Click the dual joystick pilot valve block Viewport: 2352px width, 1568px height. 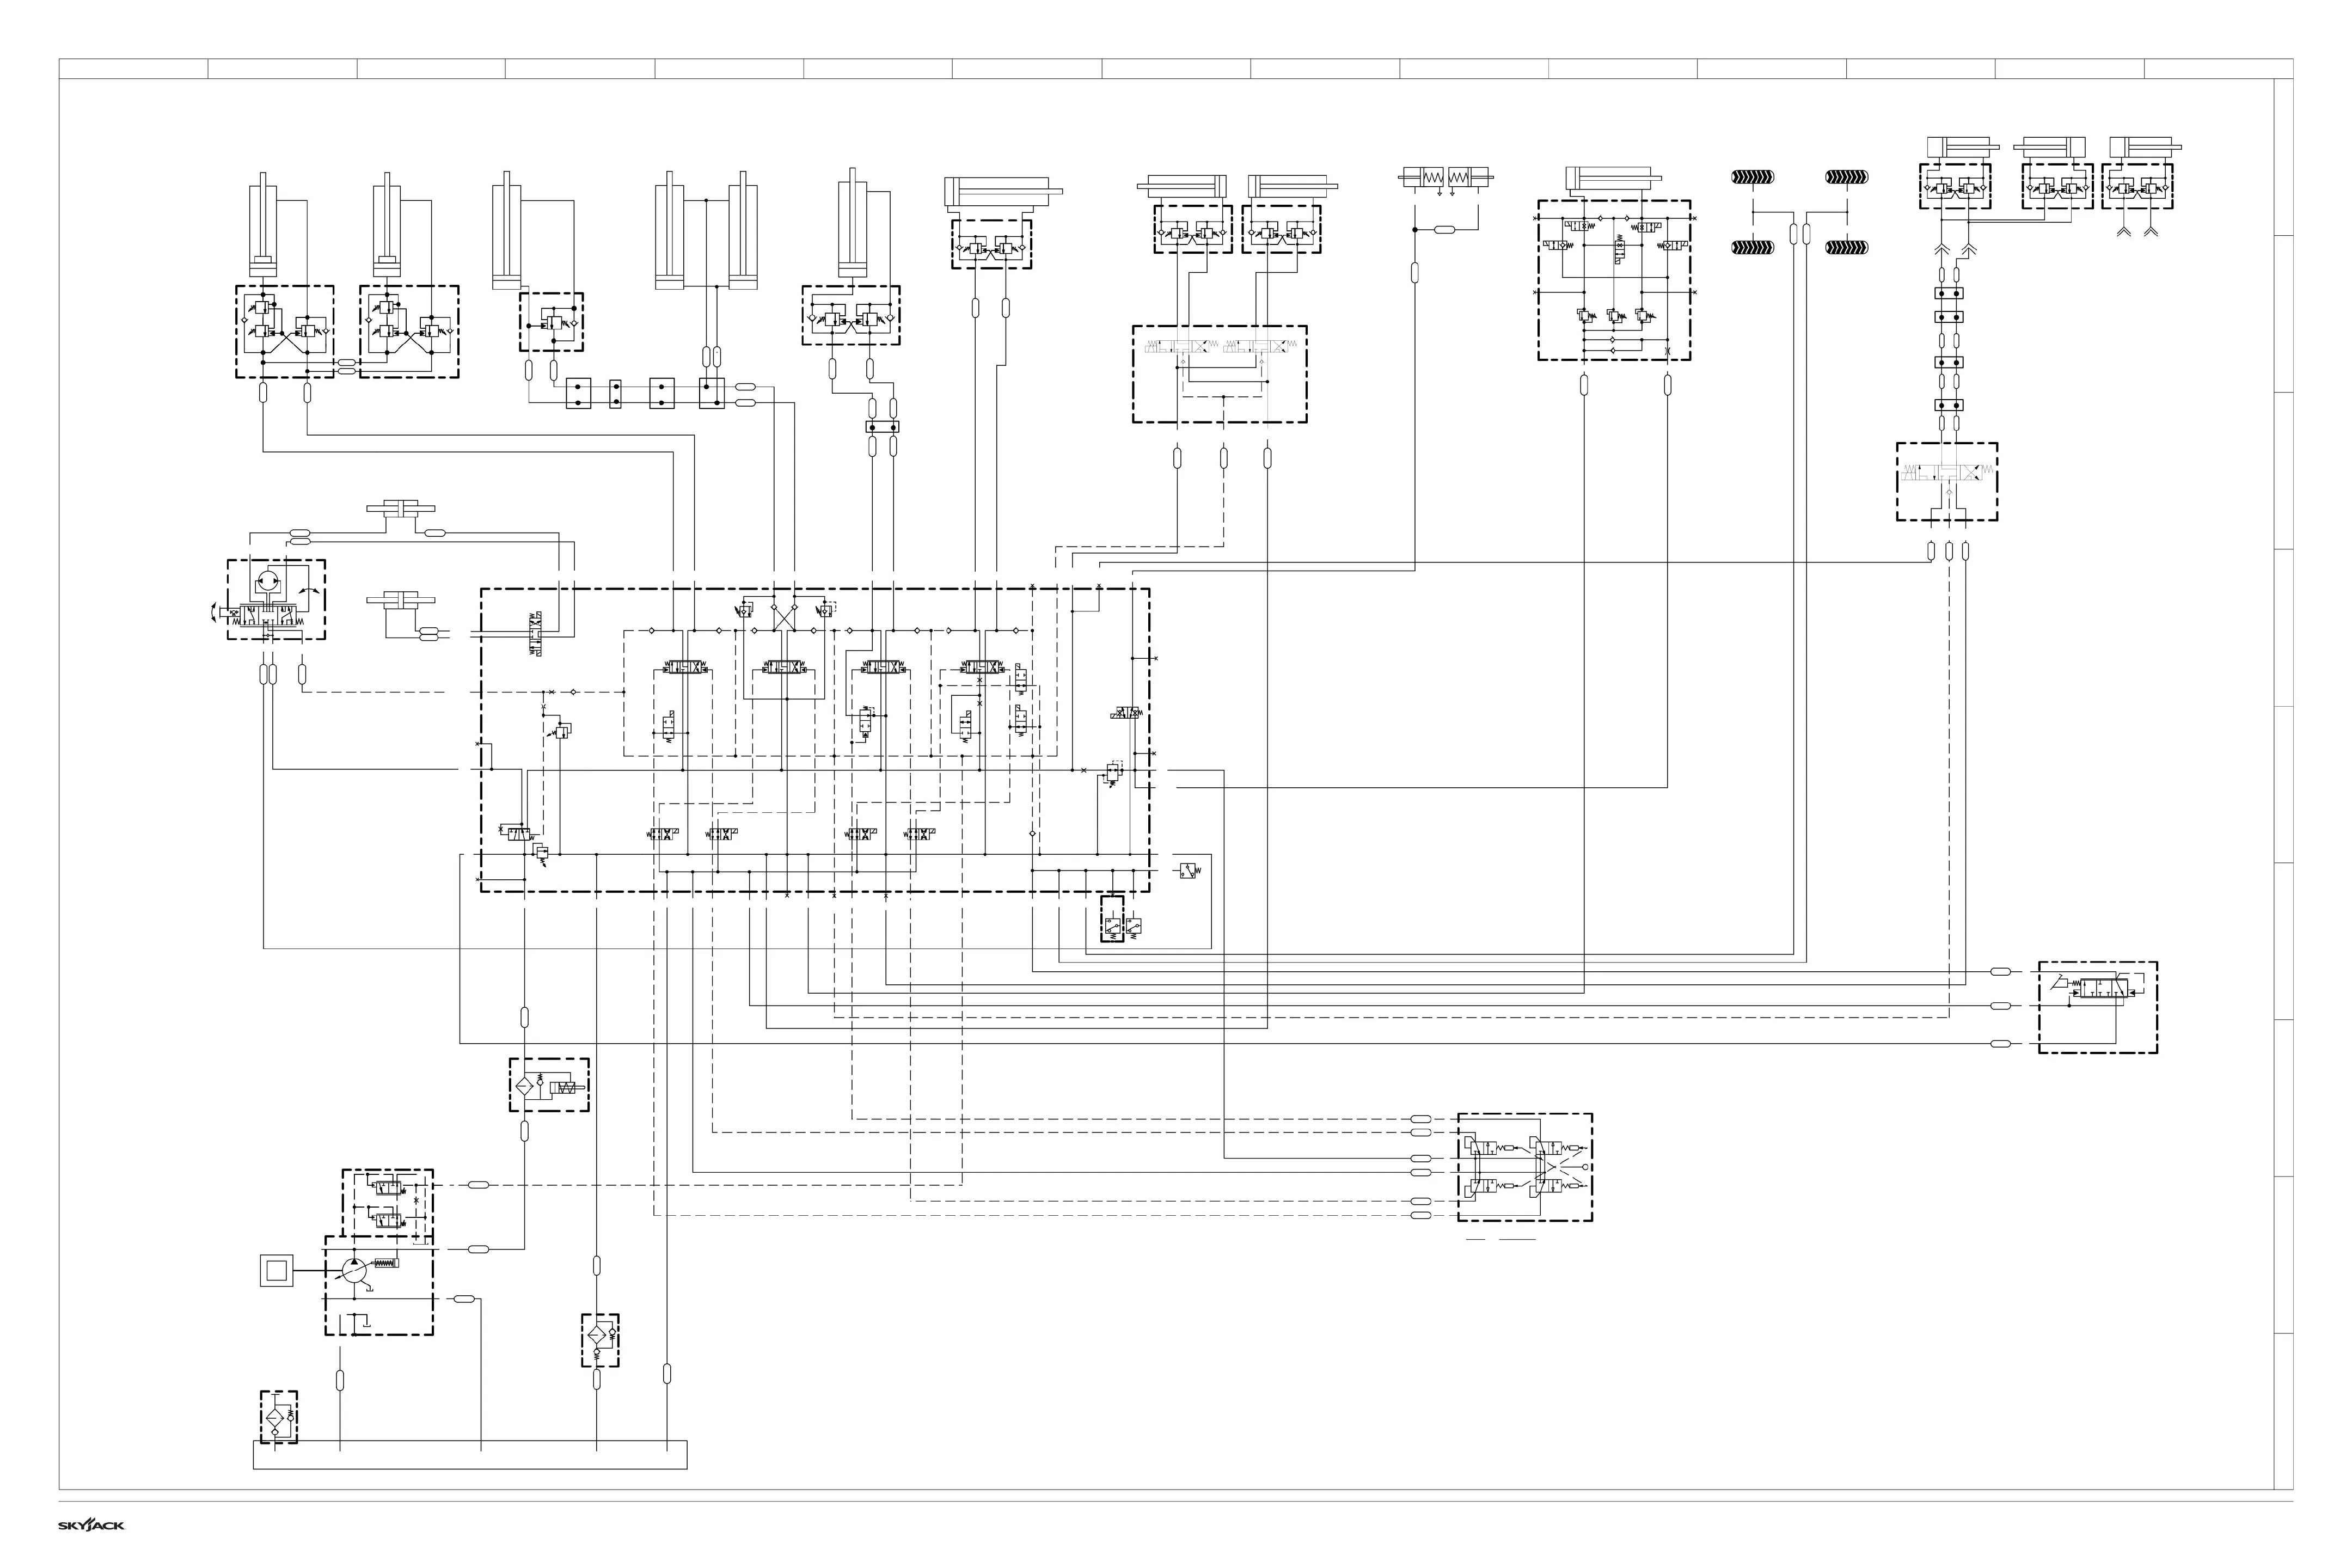[x=1524, y=1167]
